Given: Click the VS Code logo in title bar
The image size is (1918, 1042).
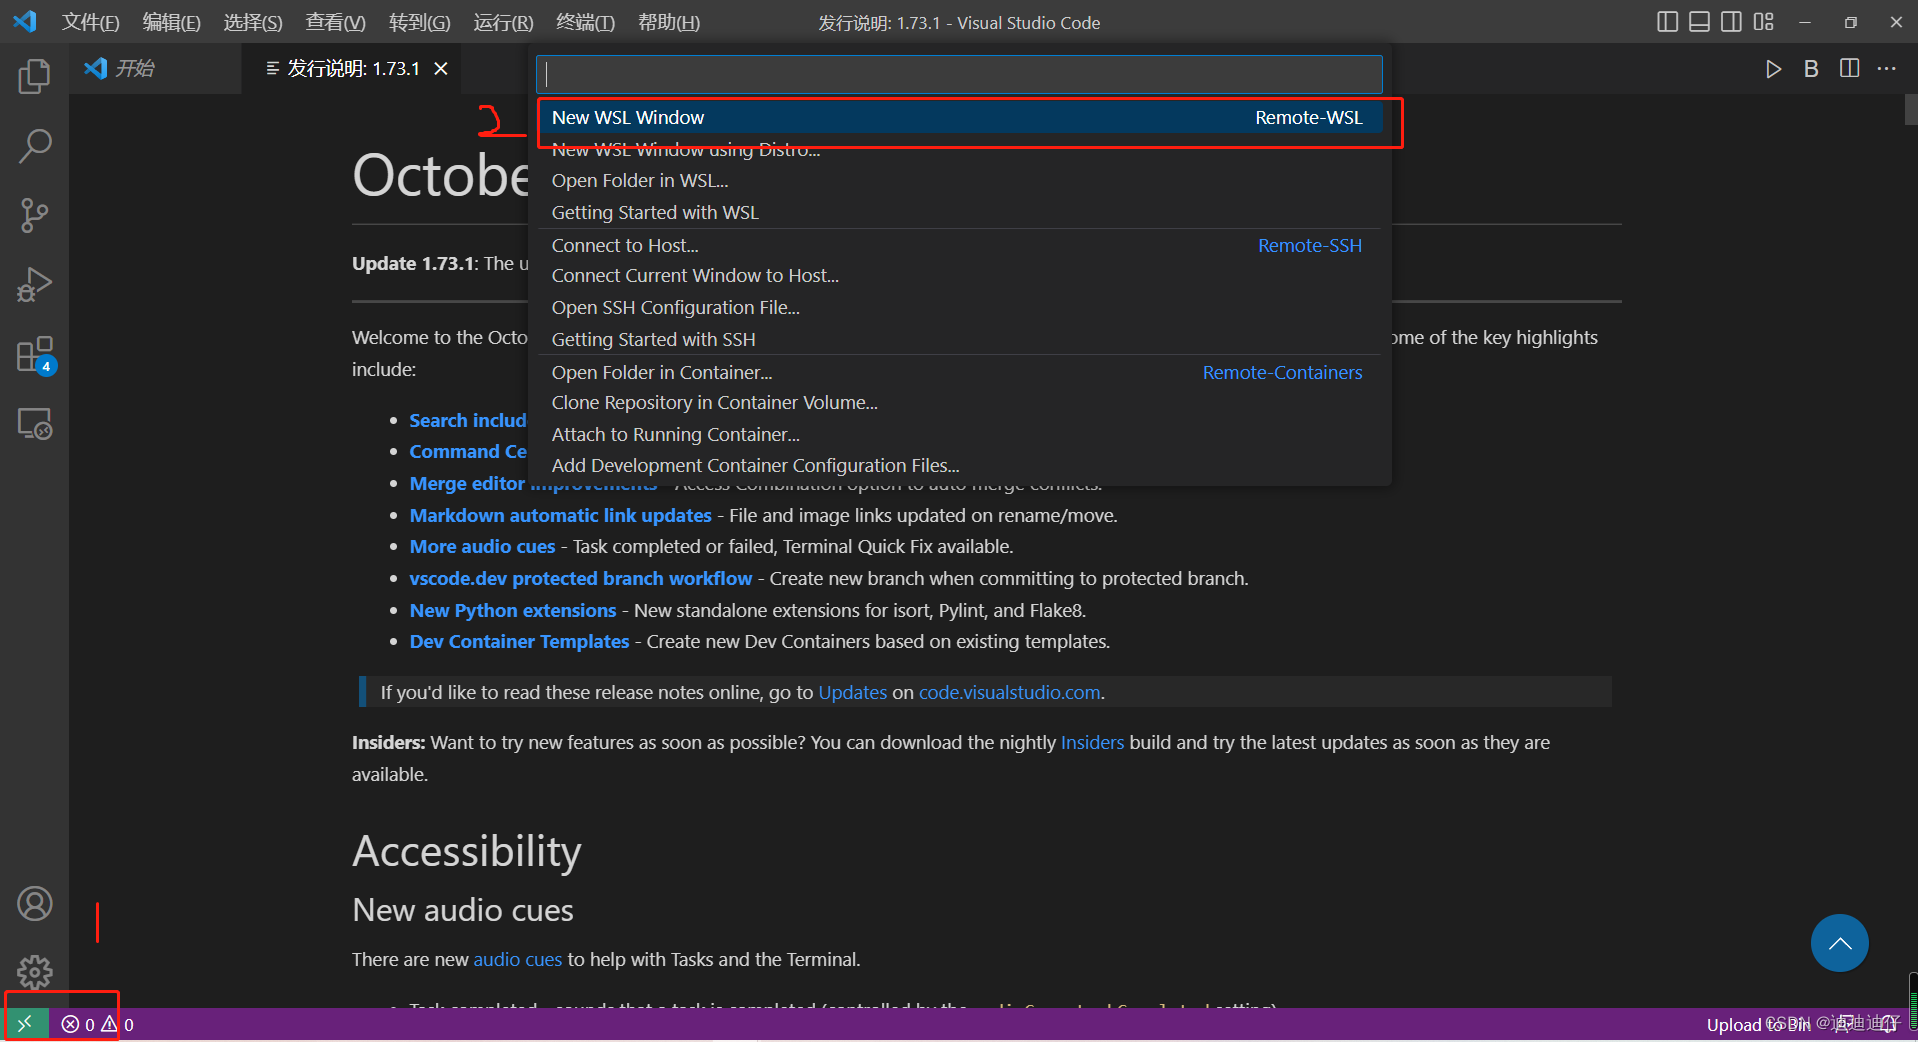Looking at the screenshot, I should tap(25, 21).
